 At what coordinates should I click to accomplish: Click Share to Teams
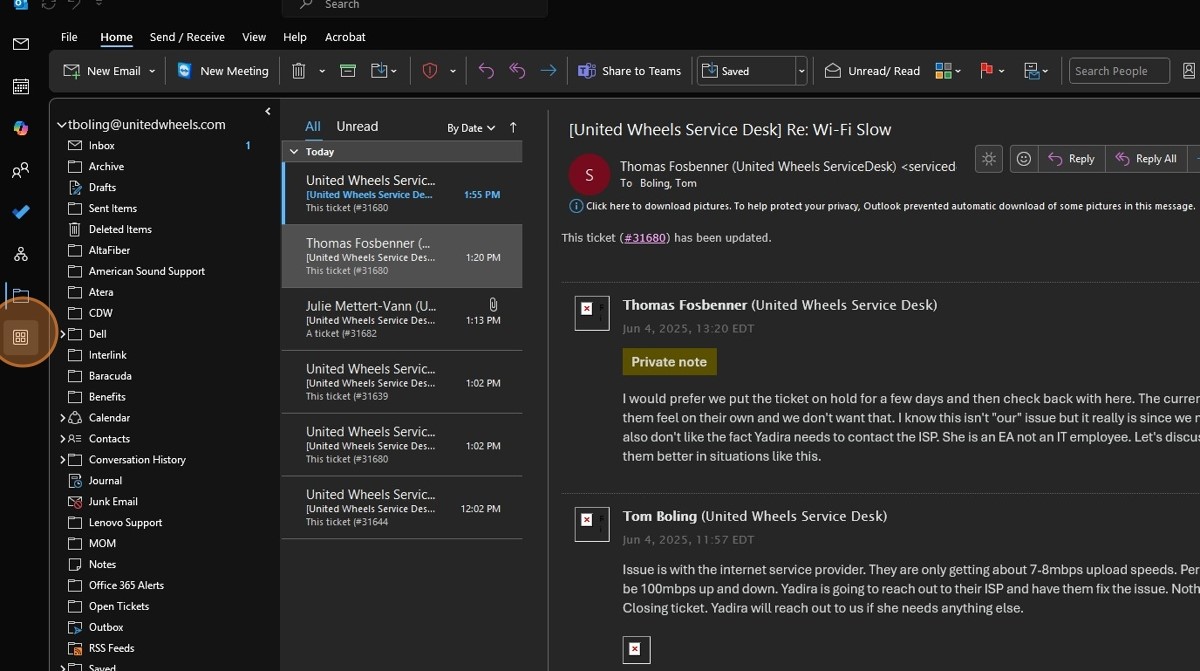tap(630, 71)
